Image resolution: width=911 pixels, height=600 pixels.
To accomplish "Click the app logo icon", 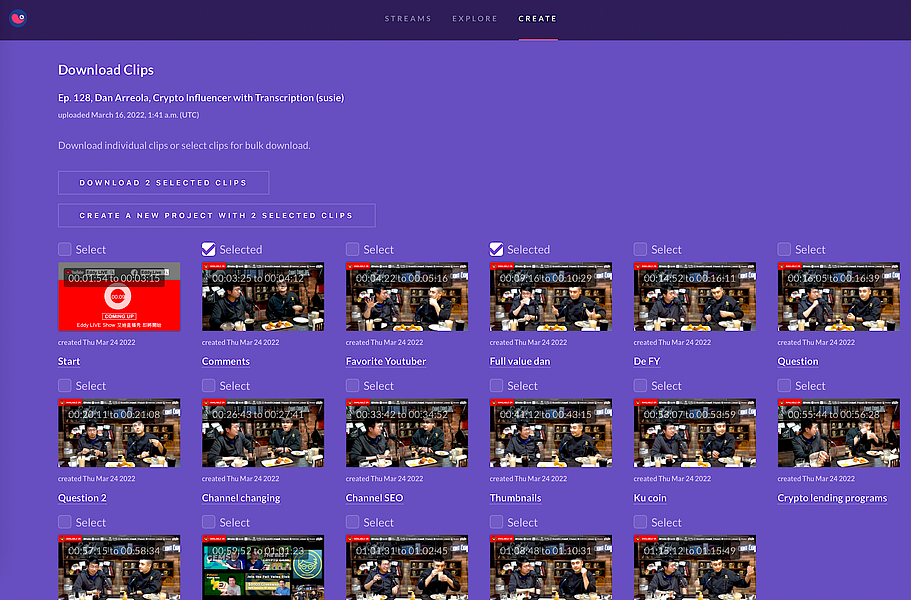I will click(x=18, y=18).
